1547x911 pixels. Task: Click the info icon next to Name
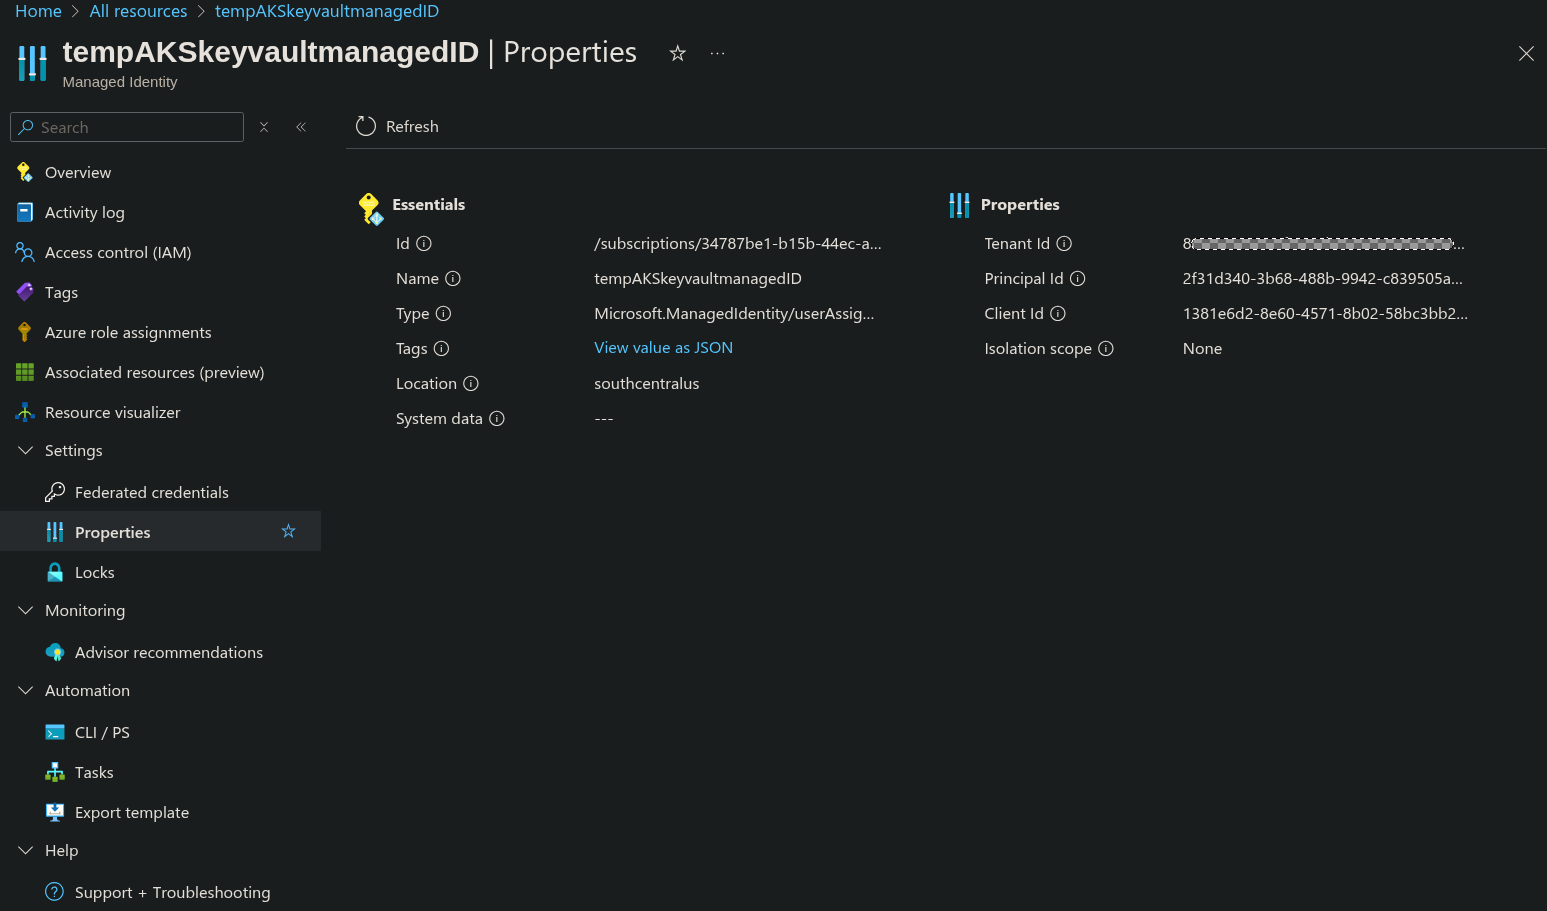pyautogui.click(x=453, y=278)
